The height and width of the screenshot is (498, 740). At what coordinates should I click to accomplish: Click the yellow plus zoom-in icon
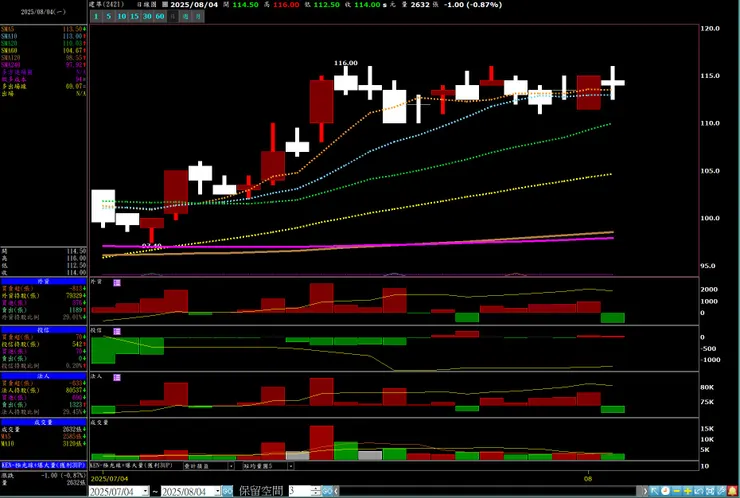click(x=688, y=491)
